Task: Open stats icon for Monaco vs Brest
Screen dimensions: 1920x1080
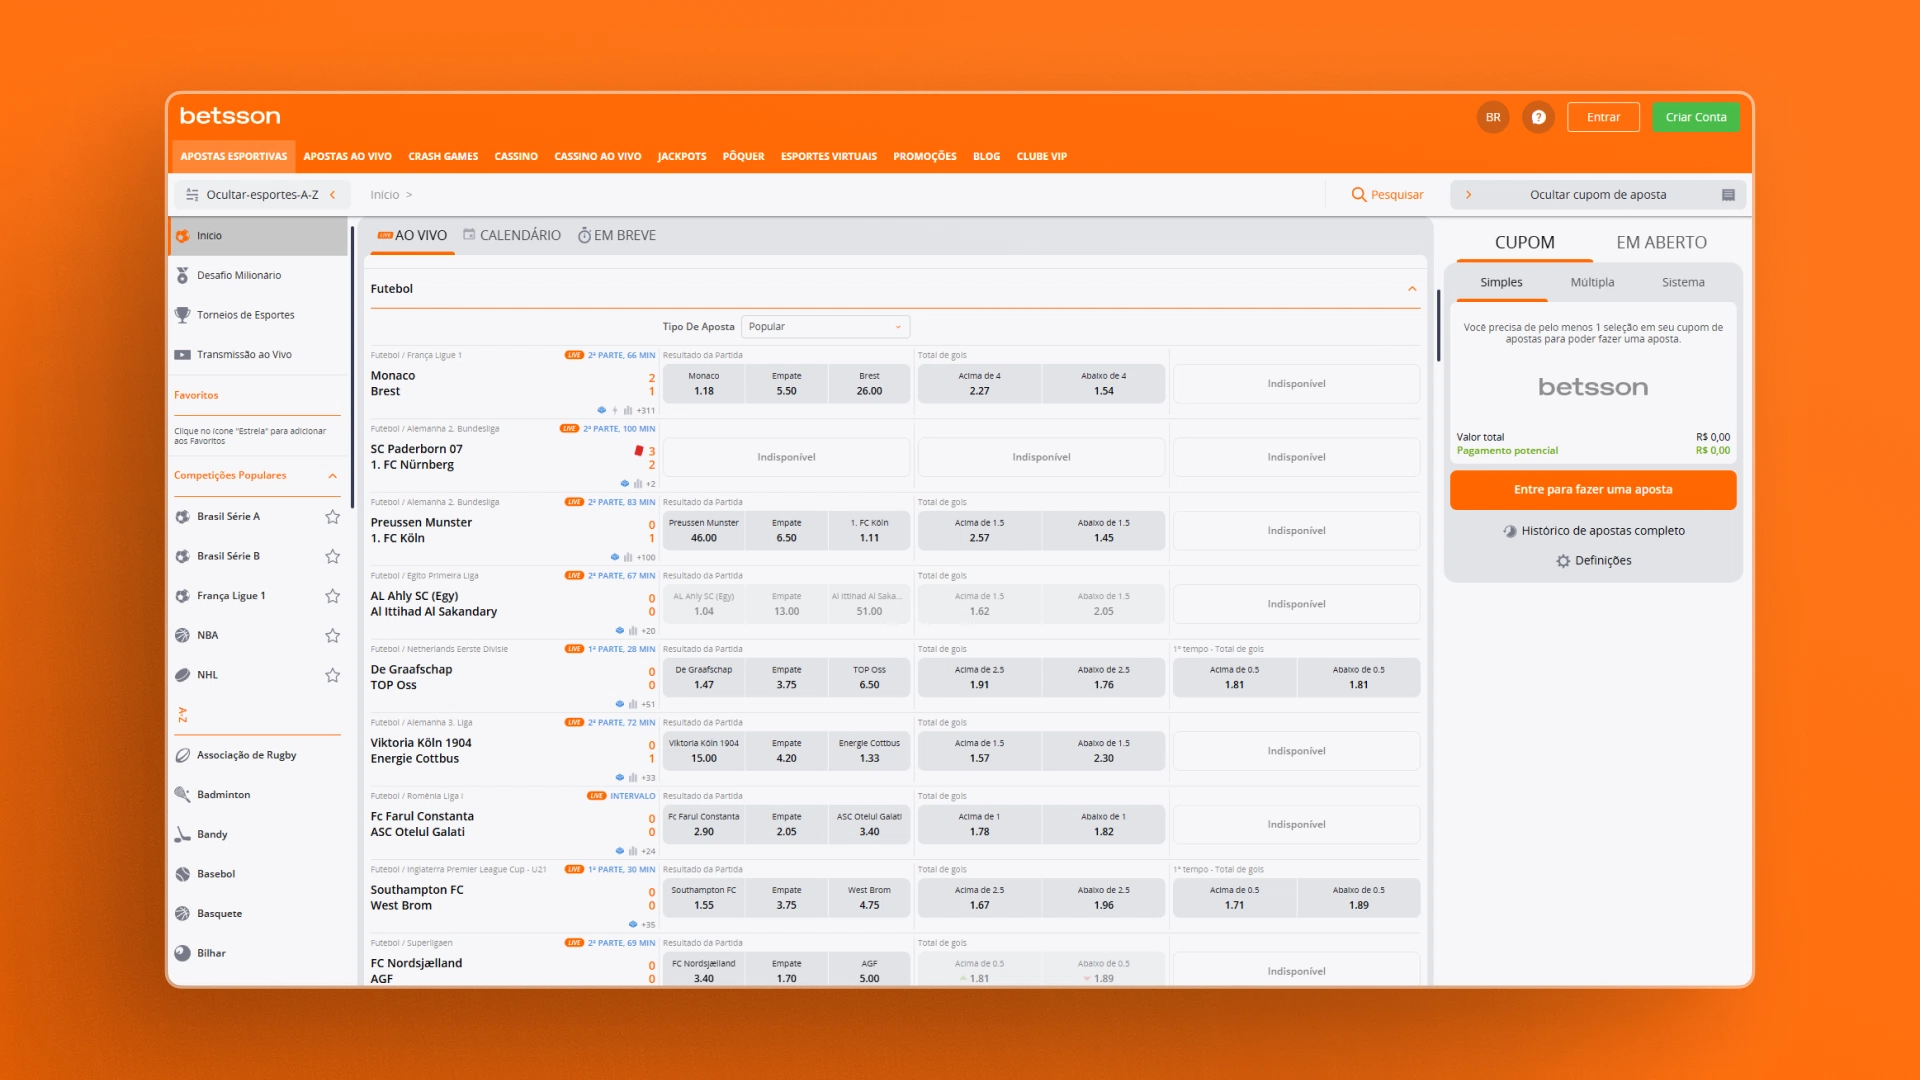Action: point(627,410)
